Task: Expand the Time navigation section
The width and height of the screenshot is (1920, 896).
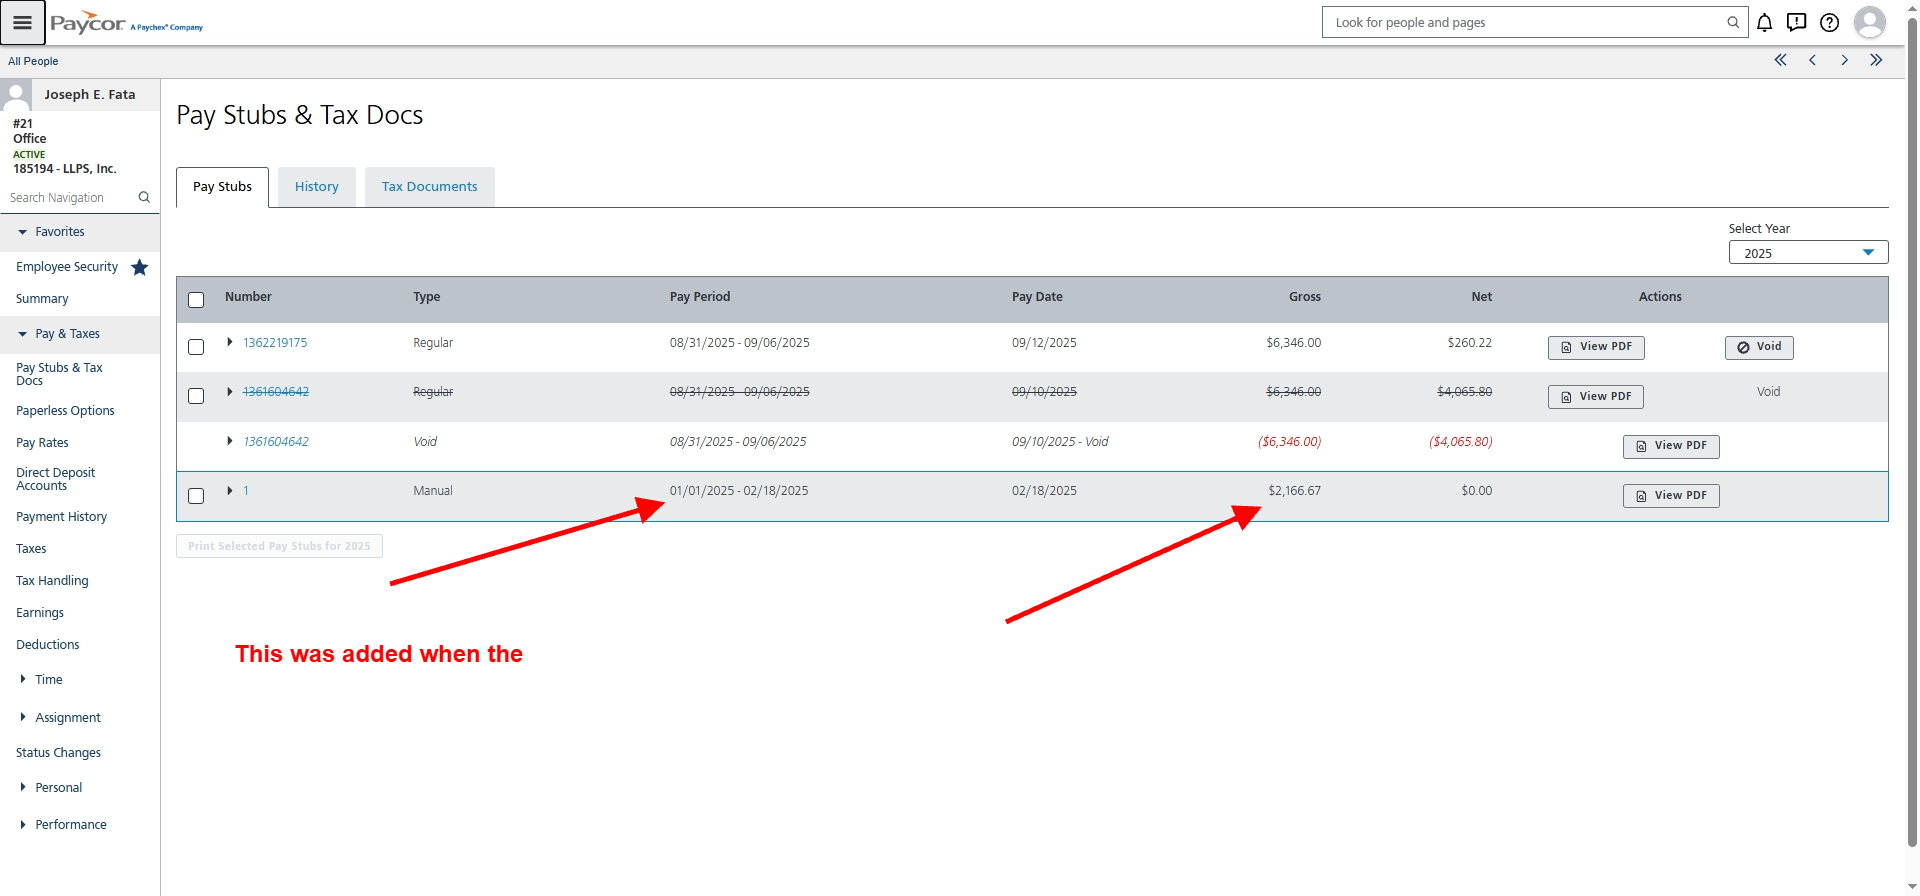Action: 23,679
